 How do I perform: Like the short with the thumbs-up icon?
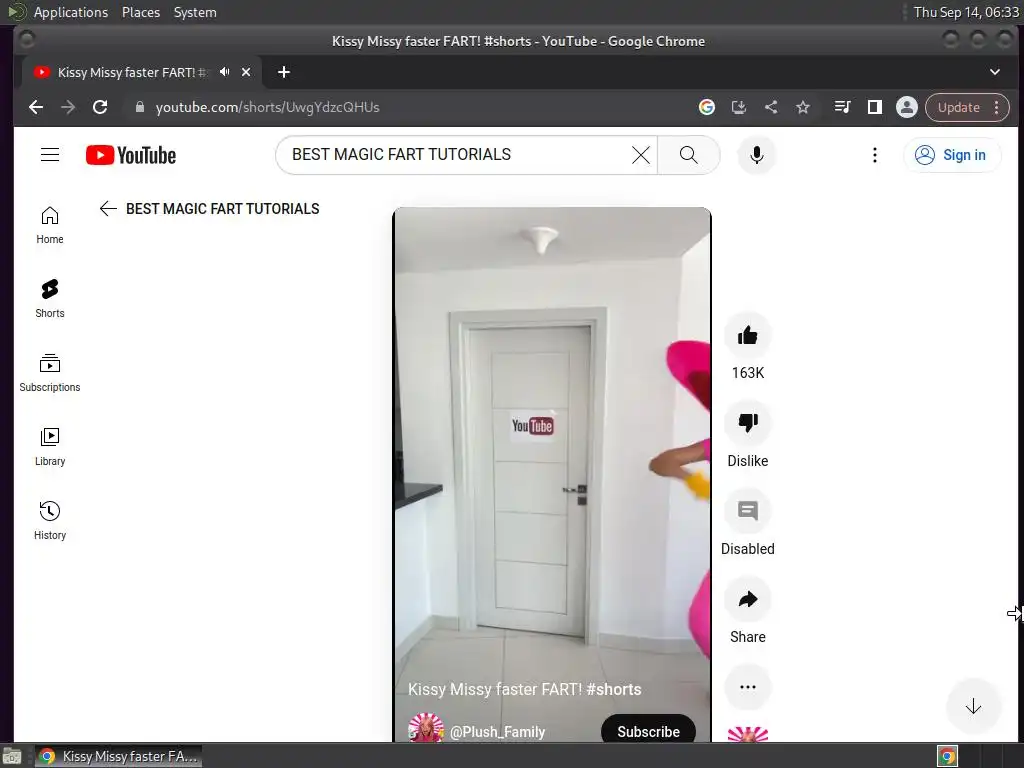pos(748,336)
